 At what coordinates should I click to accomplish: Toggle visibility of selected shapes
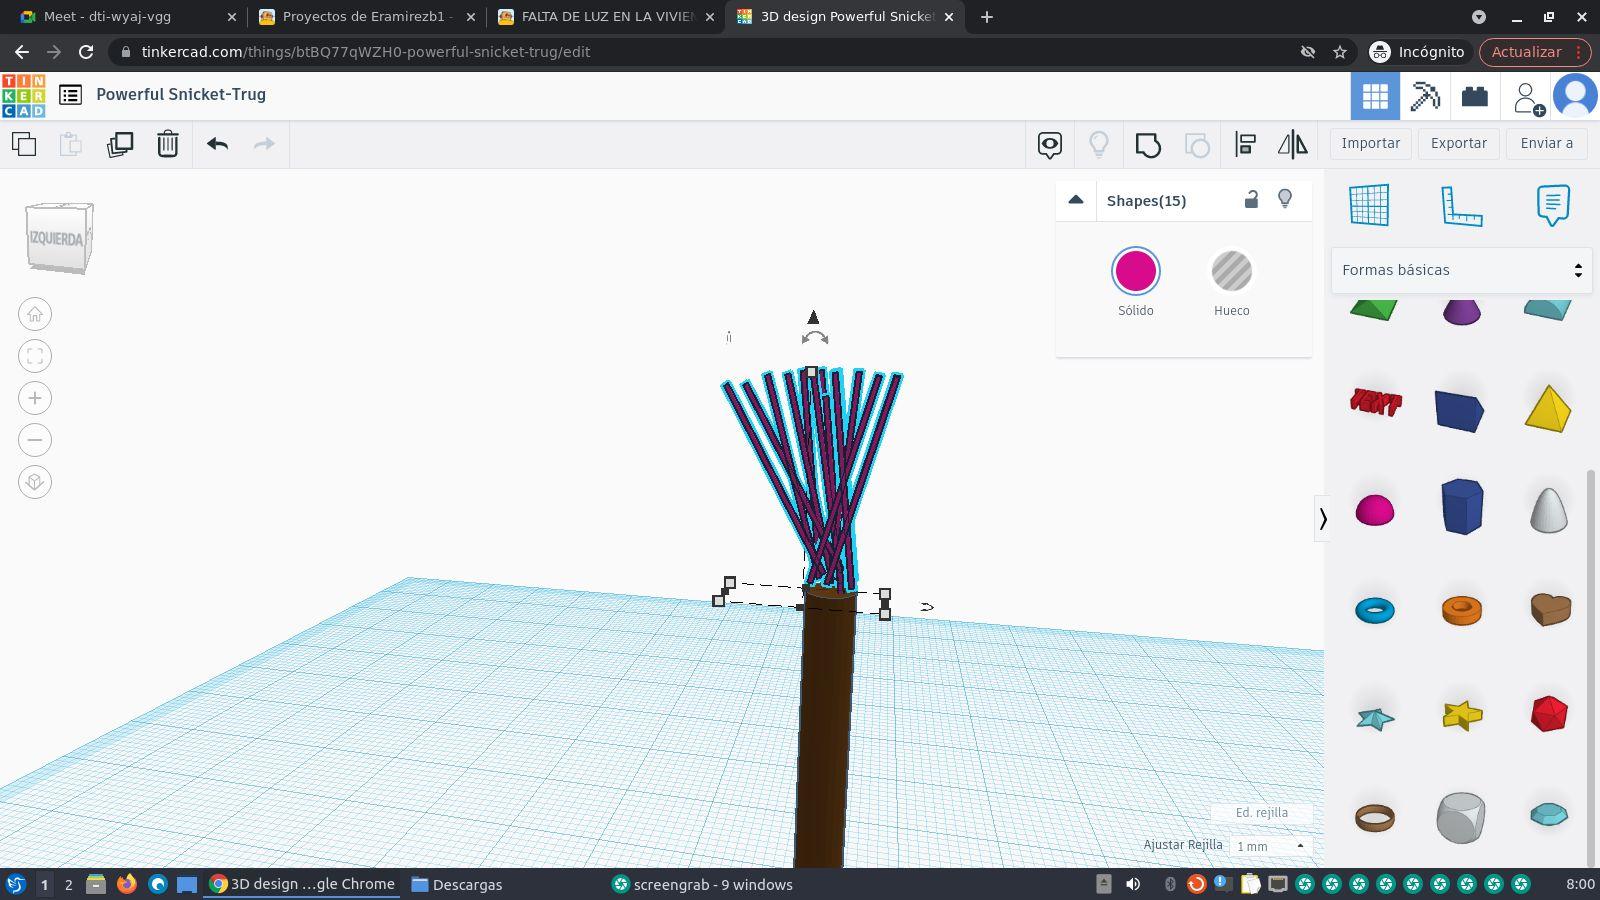(1285, 200)
